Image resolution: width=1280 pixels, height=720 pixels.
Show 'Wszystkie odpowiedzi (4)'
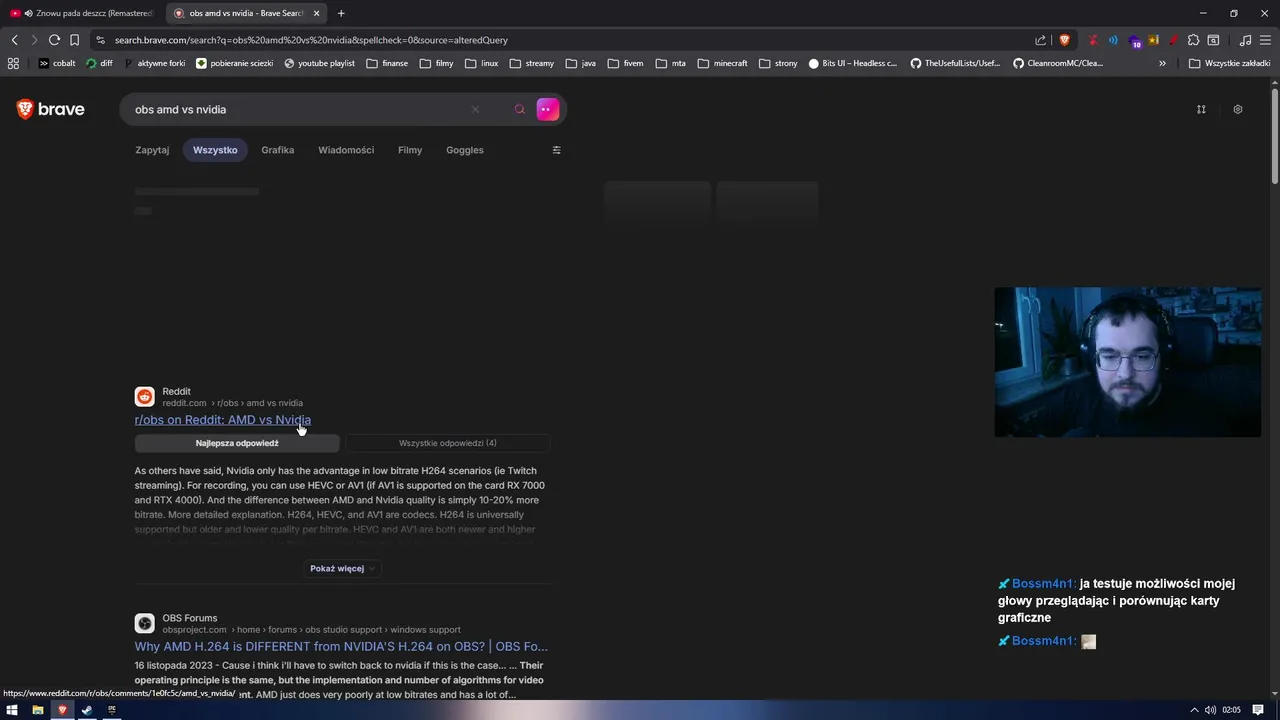[x=447, y=443]
